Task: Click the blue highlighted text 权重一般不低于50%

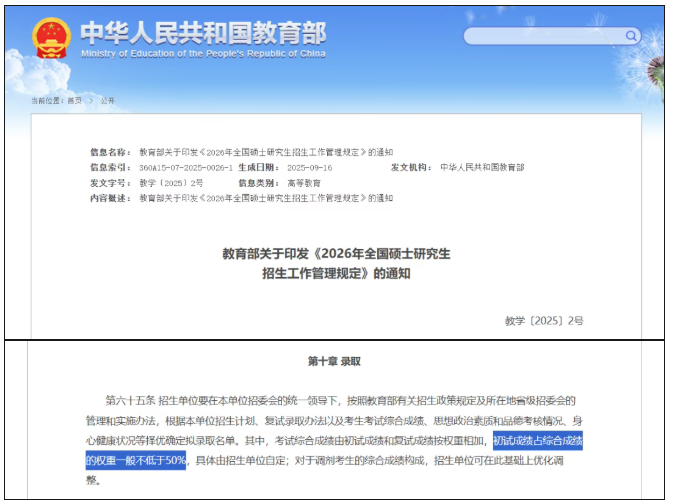Action: click(137, 460)
